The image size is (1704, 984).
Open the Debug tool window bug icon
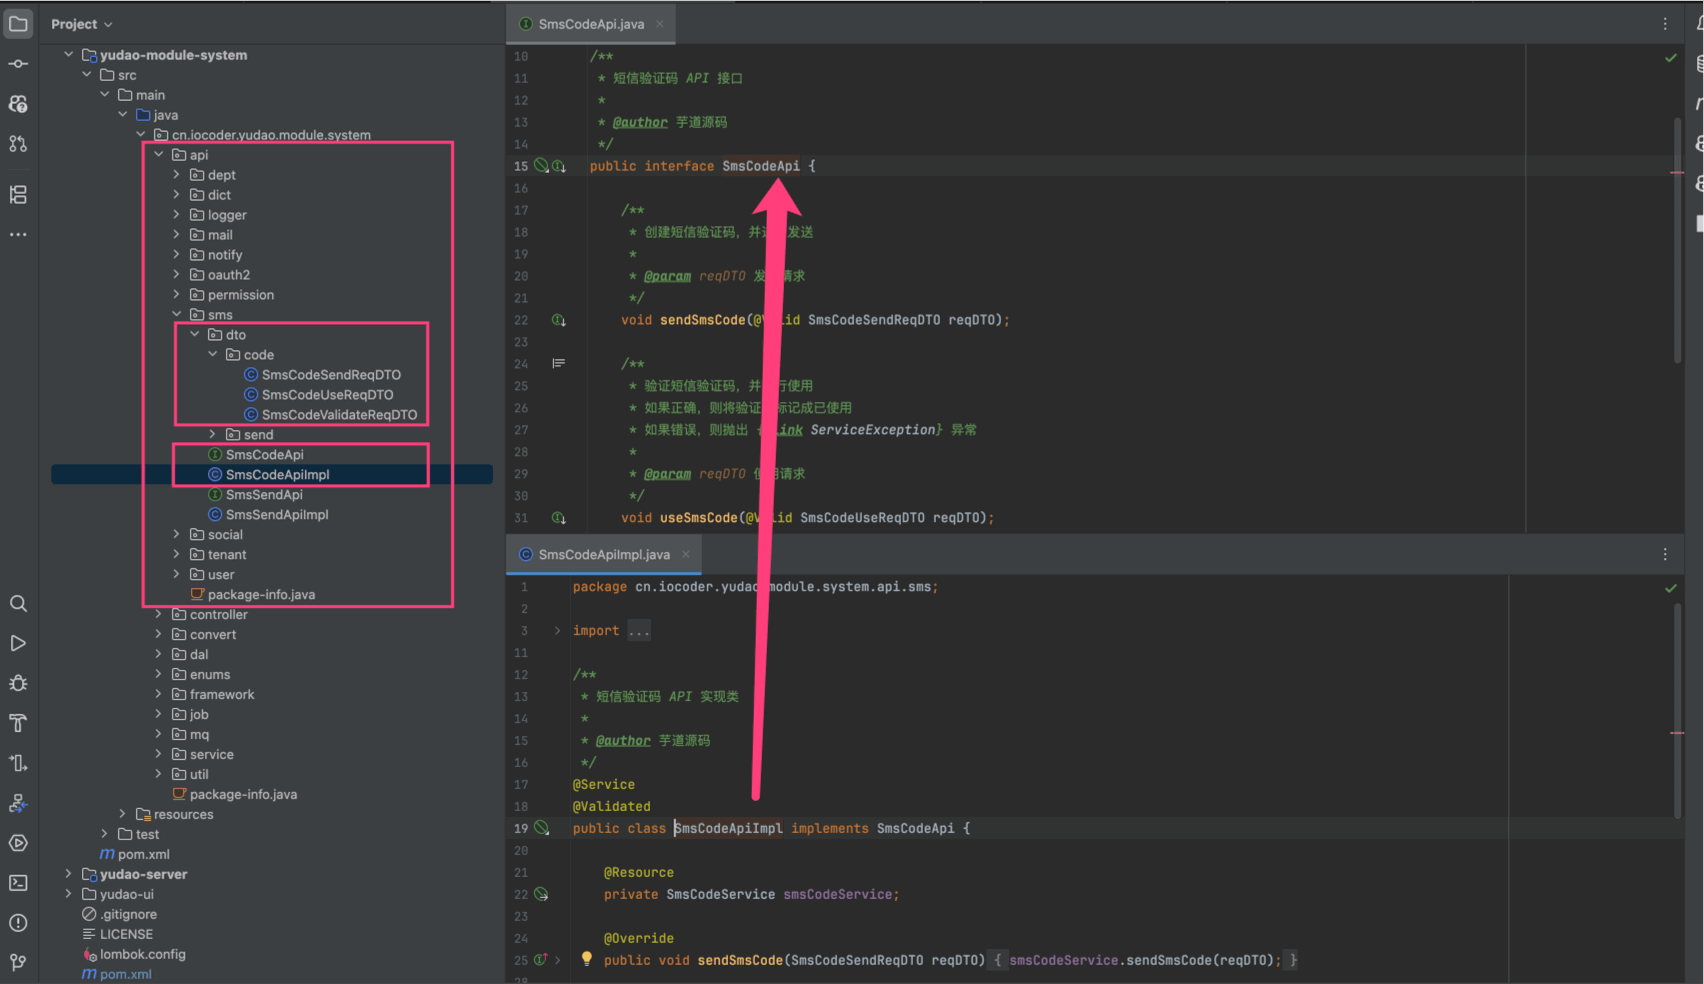tap(18, 684)
